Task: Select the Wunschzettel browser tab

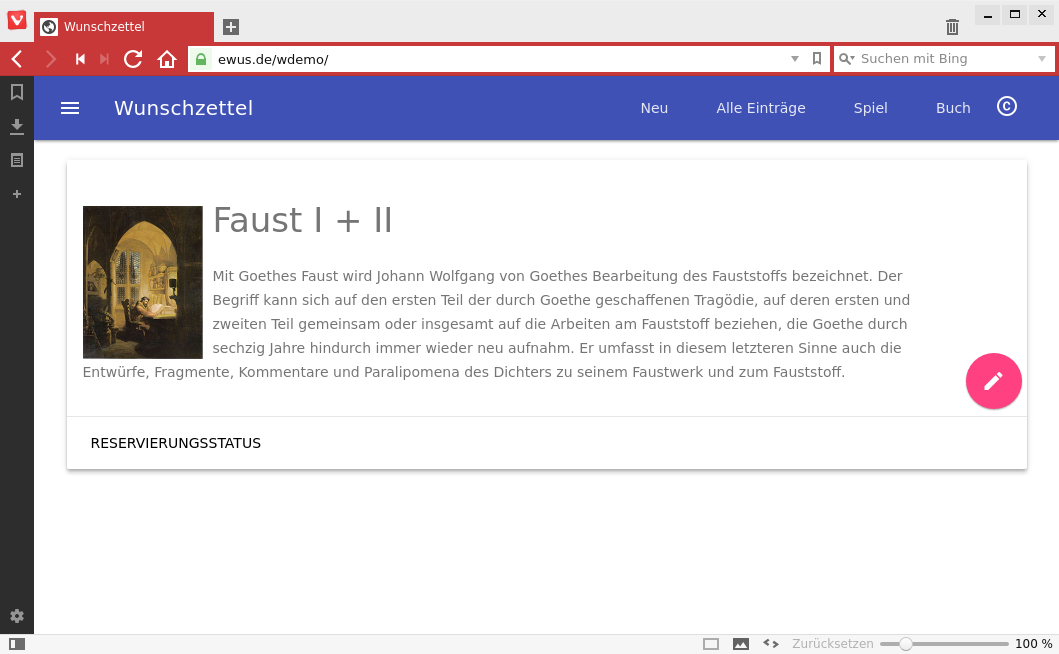Action: click(120, 27)
